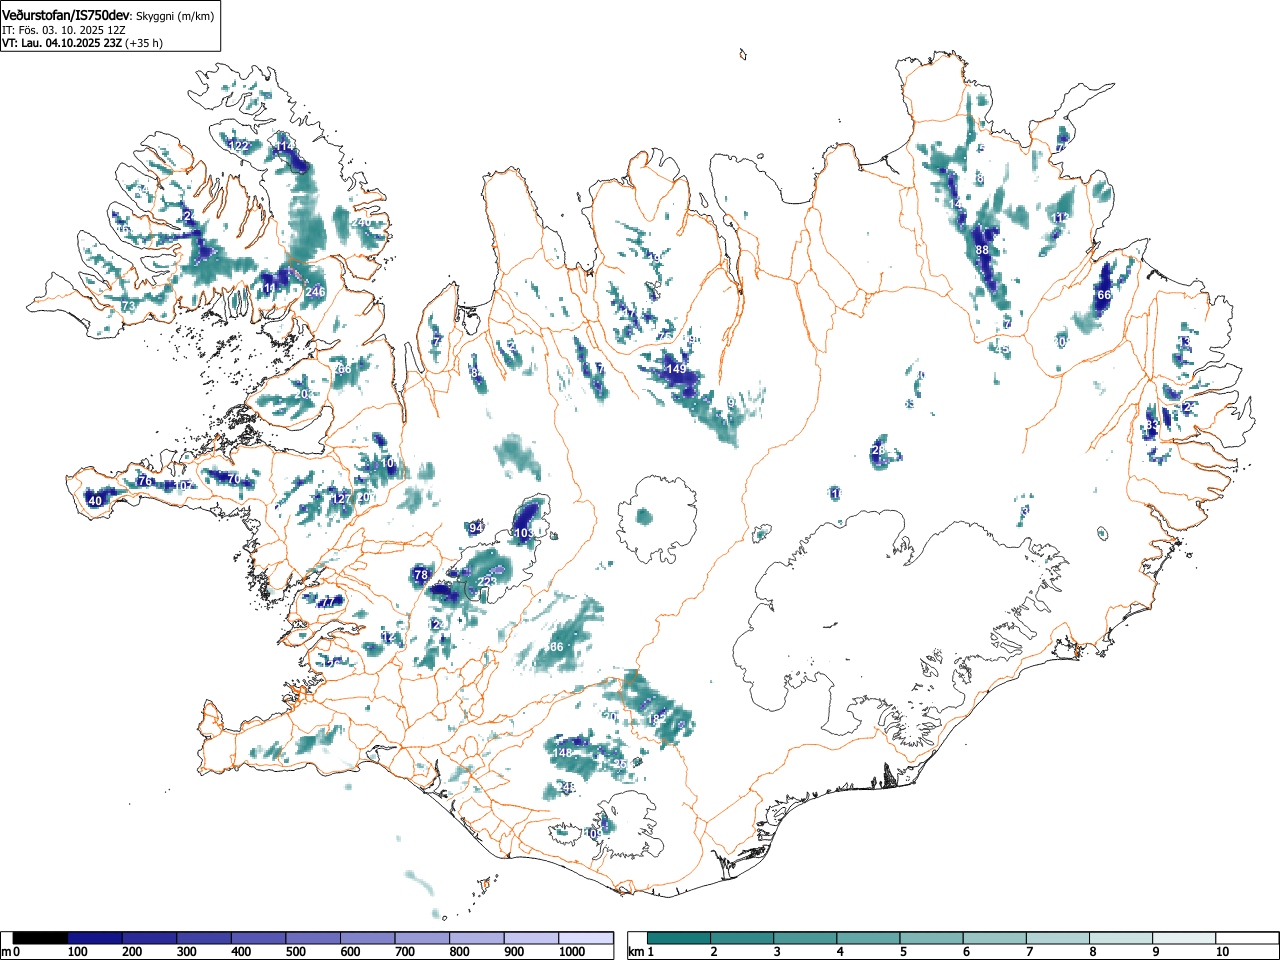Click the '800' legend tick label
Viewport: 1280px width, 960px height.
[x=459, y=952]
